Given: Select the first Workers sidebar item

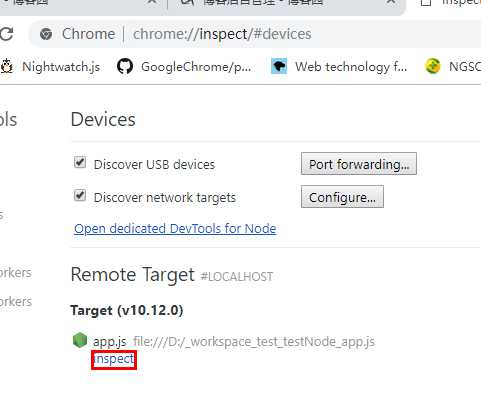Looking at the screenshot, I should (x=16, y=273).
